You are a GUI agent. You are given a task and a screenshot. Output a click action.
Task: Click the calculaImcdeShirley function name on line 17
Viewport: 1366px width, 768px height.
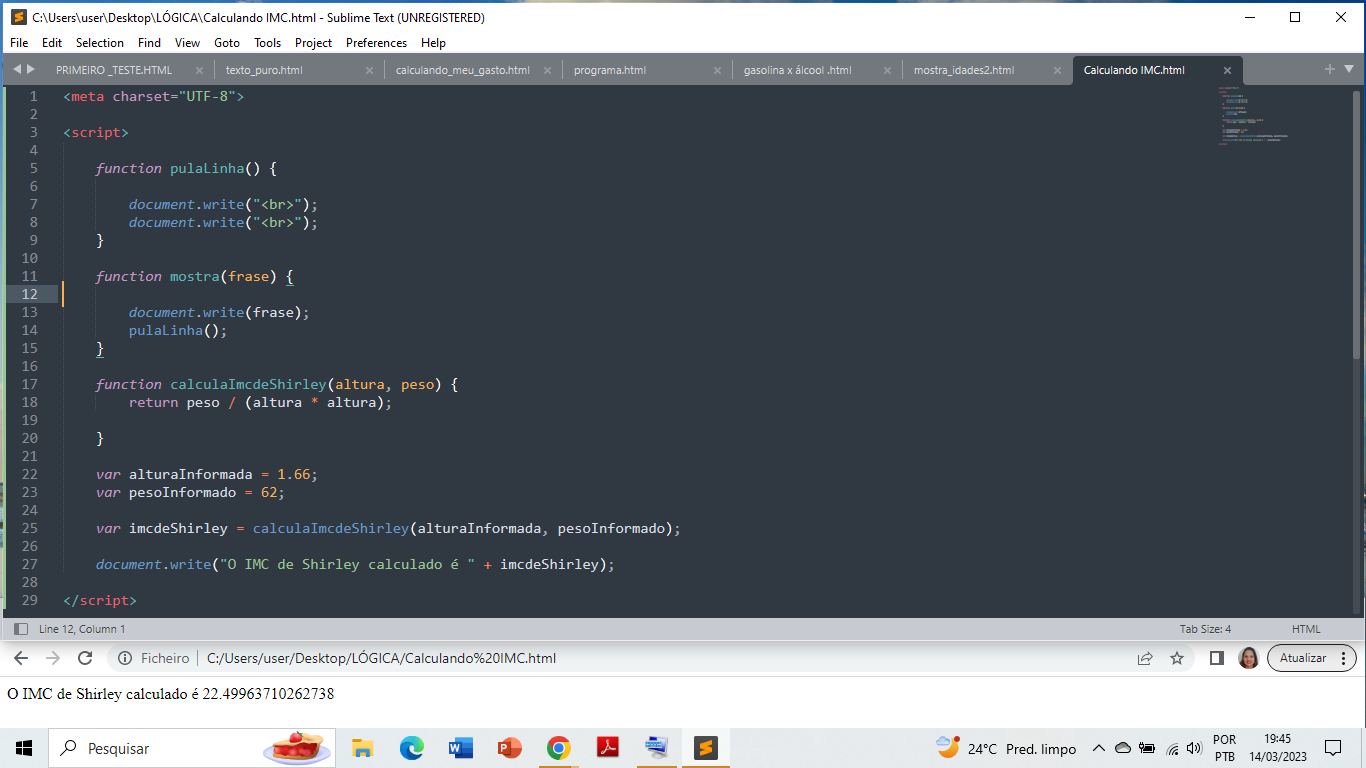point(248,384)
